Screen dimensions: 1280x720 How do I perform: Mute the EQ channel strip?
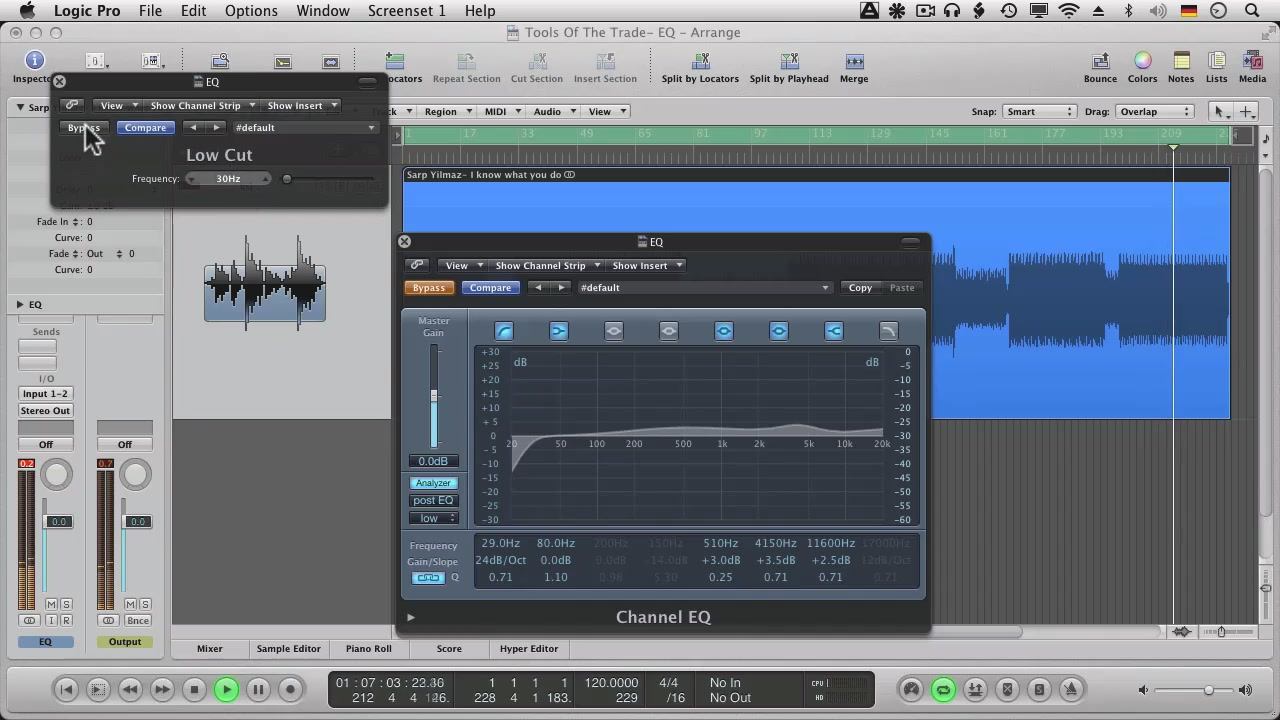[51, 604]
